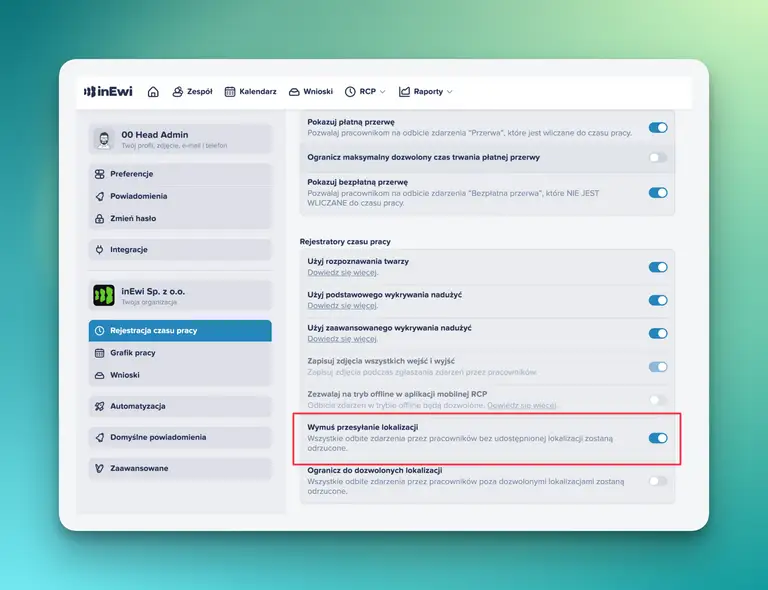Click Dowiedz się więcej under face recognition

click(x=344, y=273)
